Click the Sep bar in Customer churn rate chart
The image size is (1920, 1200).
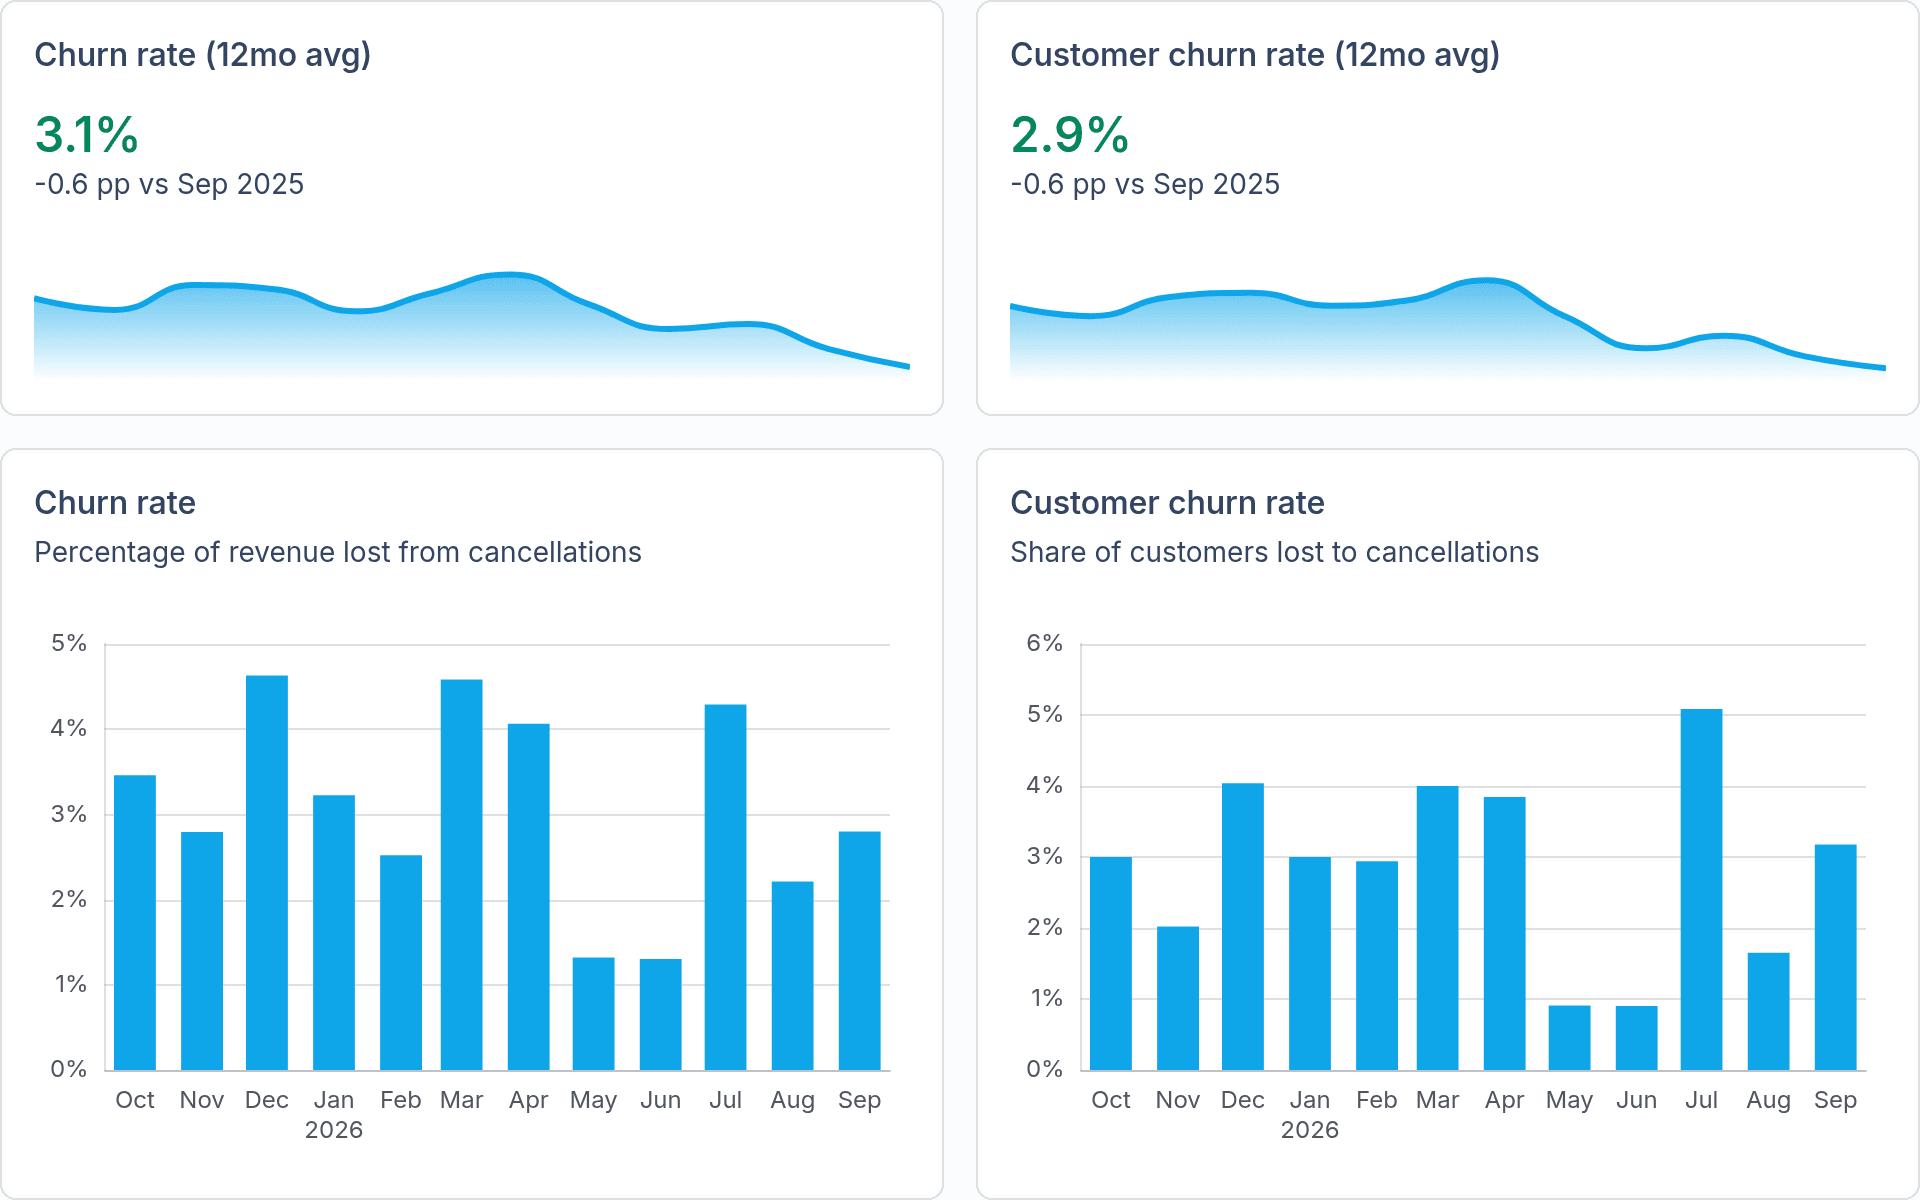pyautogui.click(x=1836, y=957)
